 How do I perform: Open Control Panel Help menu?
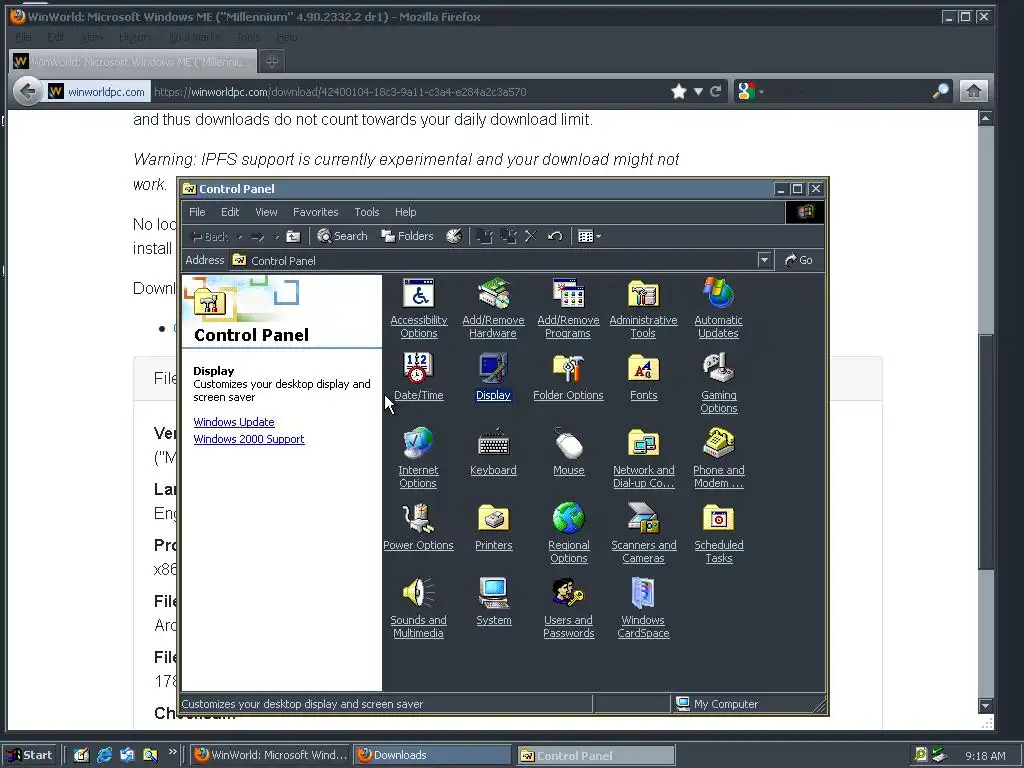(406, 212)
